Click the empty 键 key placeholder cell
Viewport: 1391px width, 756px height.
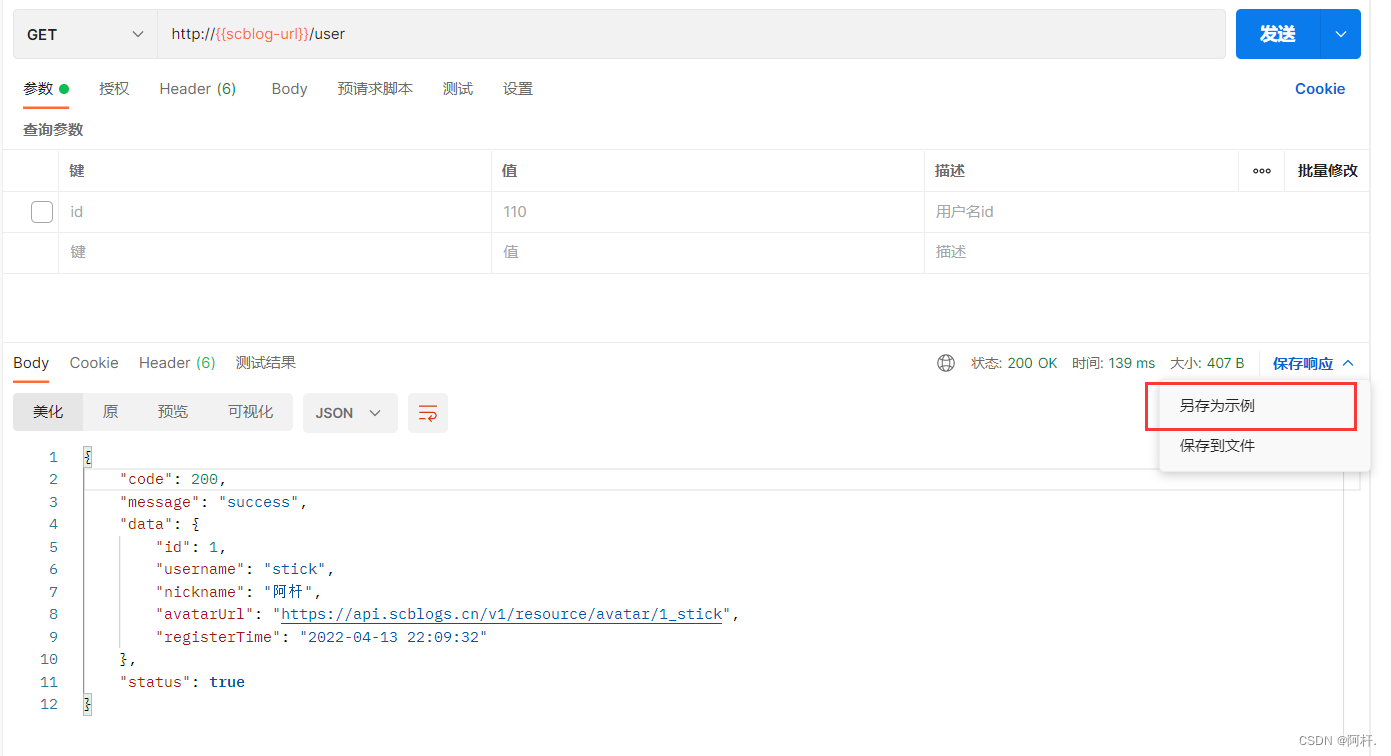275,253
